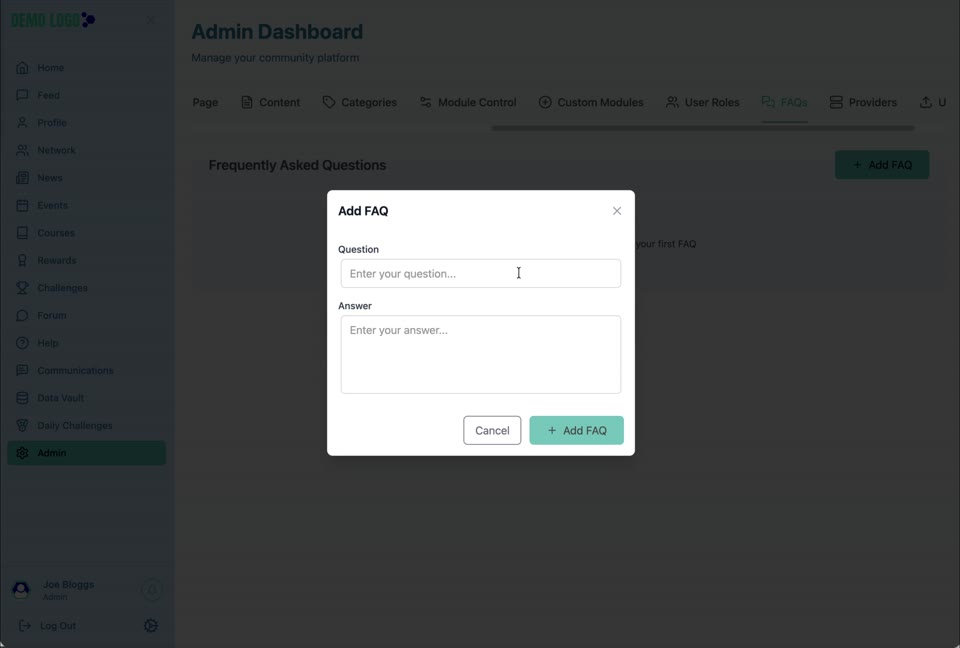Click the Question input field
The image size is (960, 648).
click(x=481, y=273)
